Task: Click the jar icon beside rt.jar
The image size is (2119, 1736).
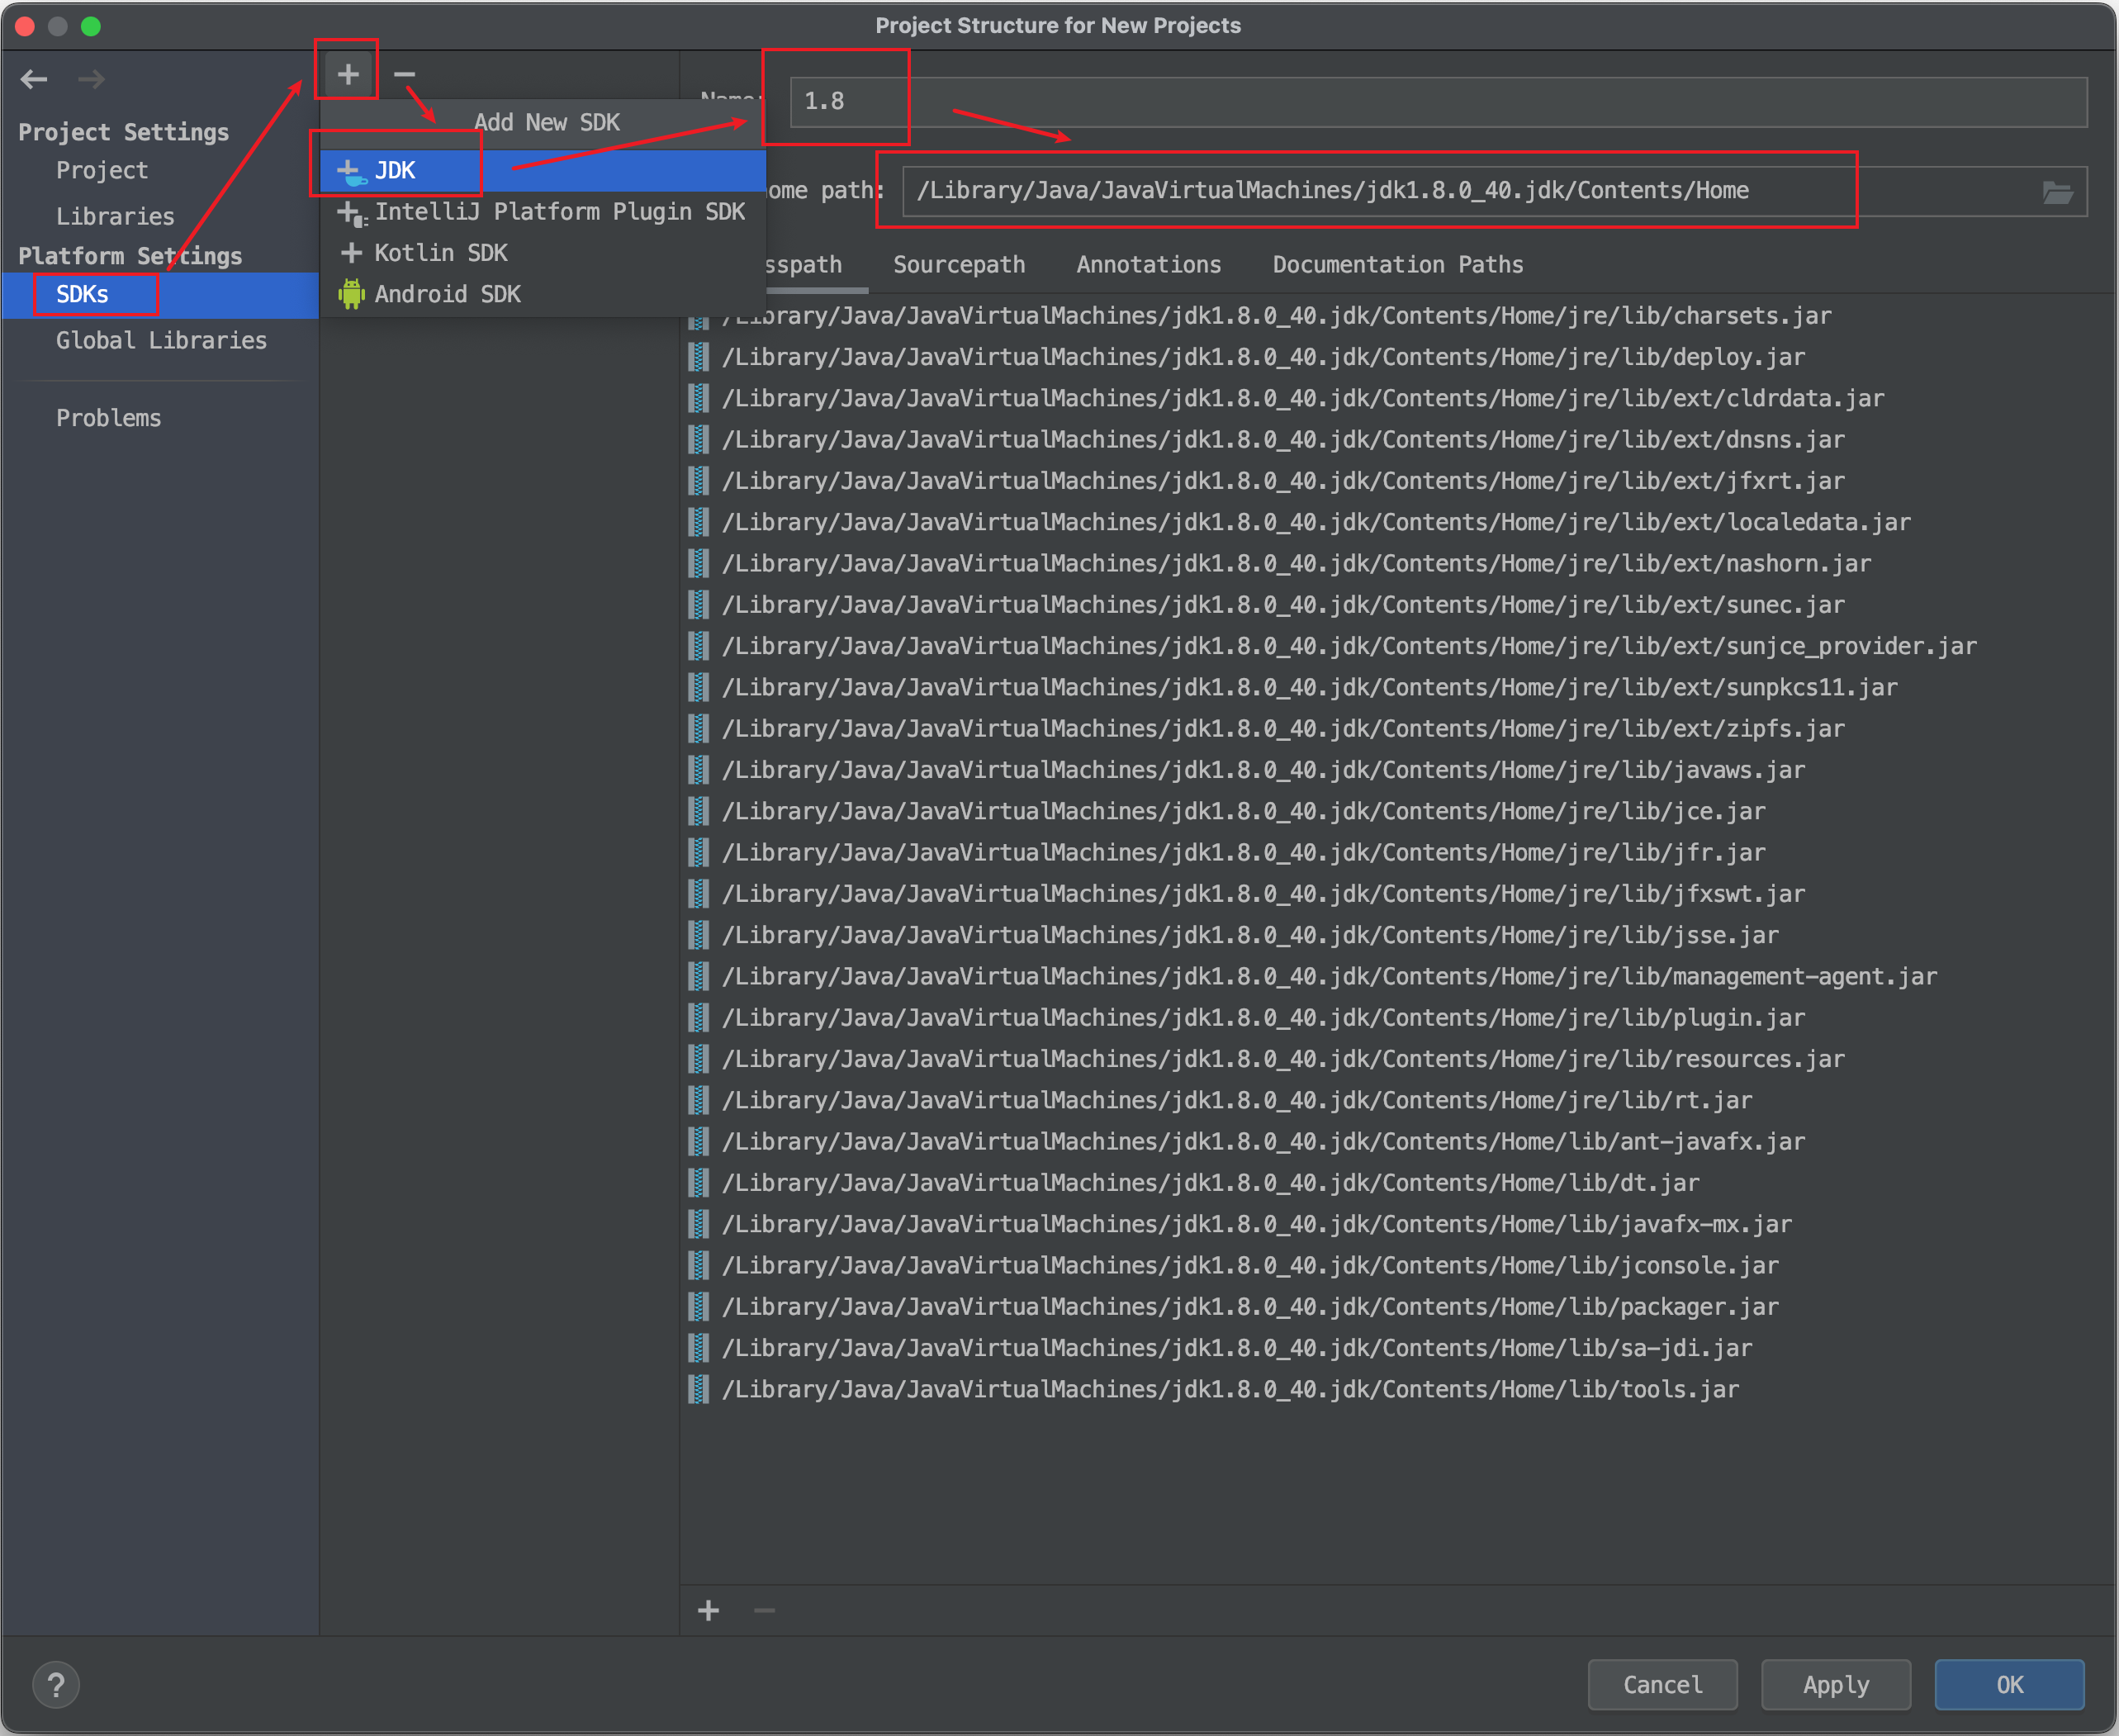Action: [699, 1100]
